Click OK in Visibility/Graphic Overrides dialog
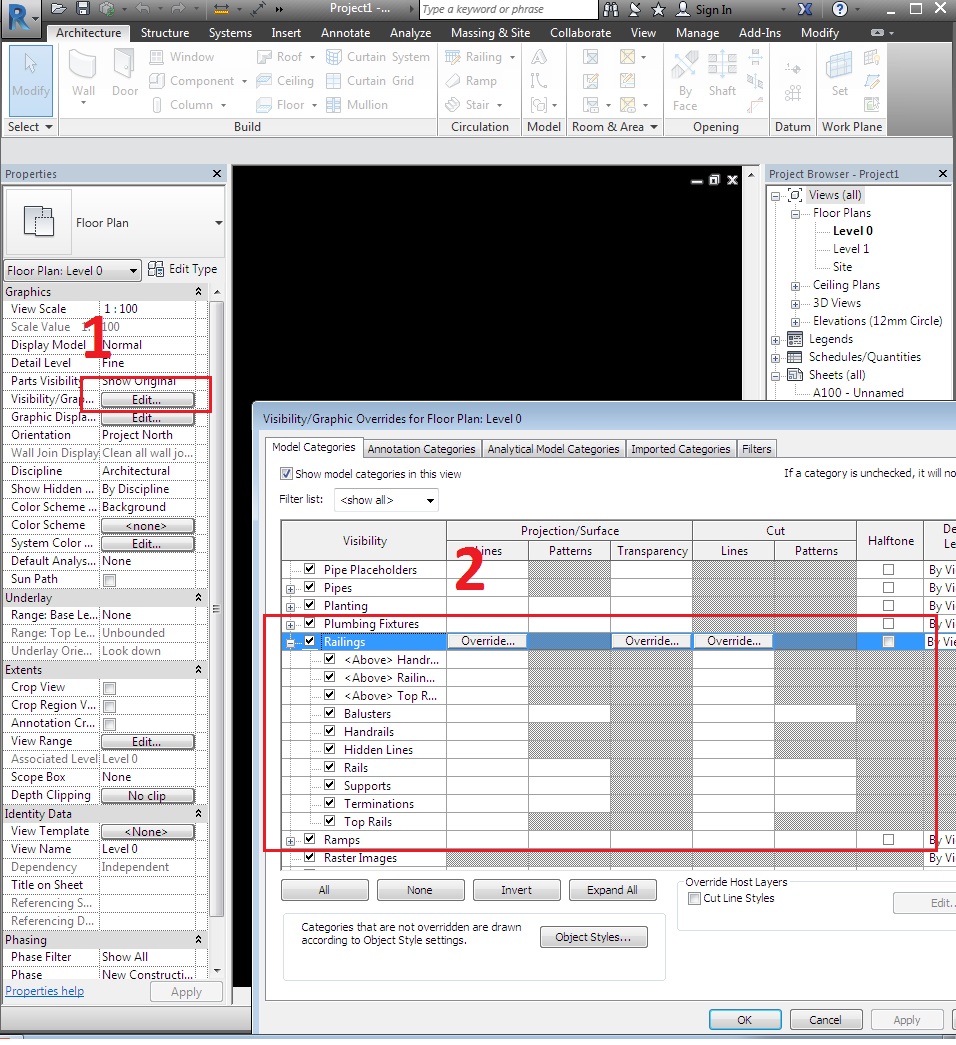The image size is (956, 1045). click(x=745, y=1020)
